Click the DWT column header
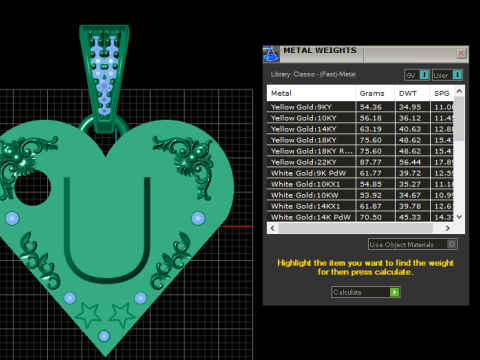The image size is (480, 360). pyautogui.click(x=412, y=93)
